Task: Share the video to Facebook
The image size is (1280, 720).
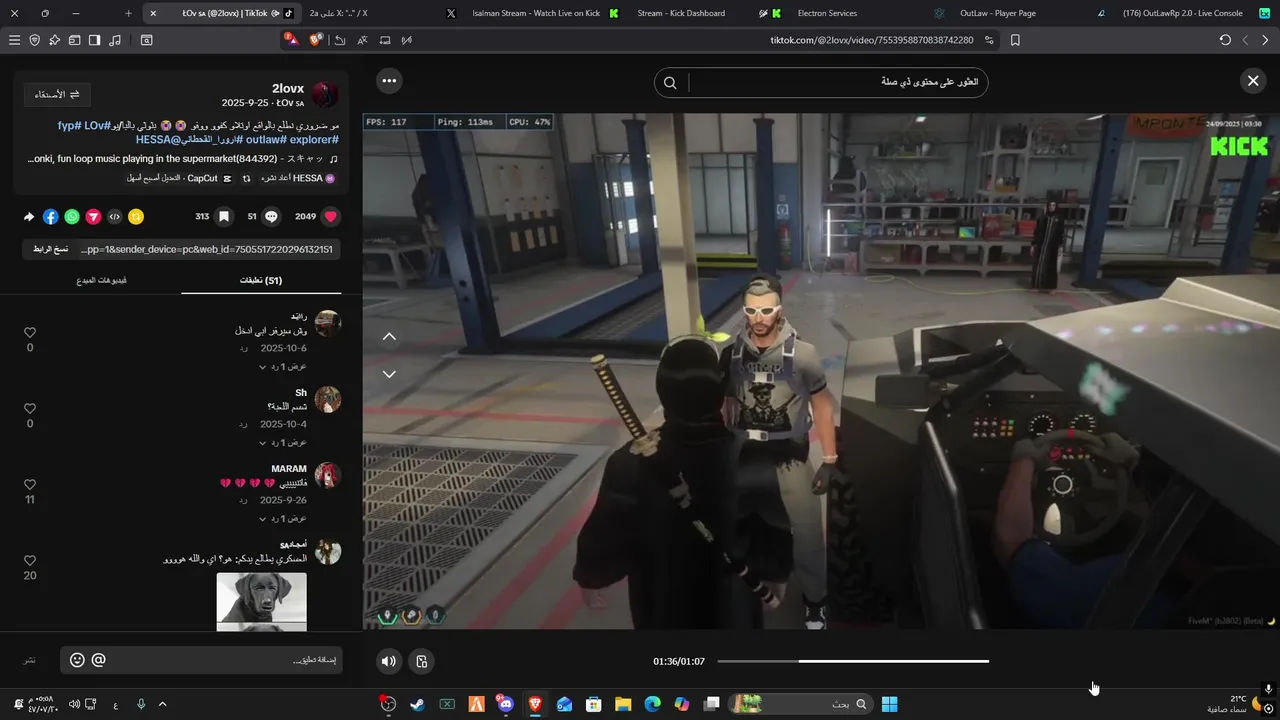Action: 50,216
